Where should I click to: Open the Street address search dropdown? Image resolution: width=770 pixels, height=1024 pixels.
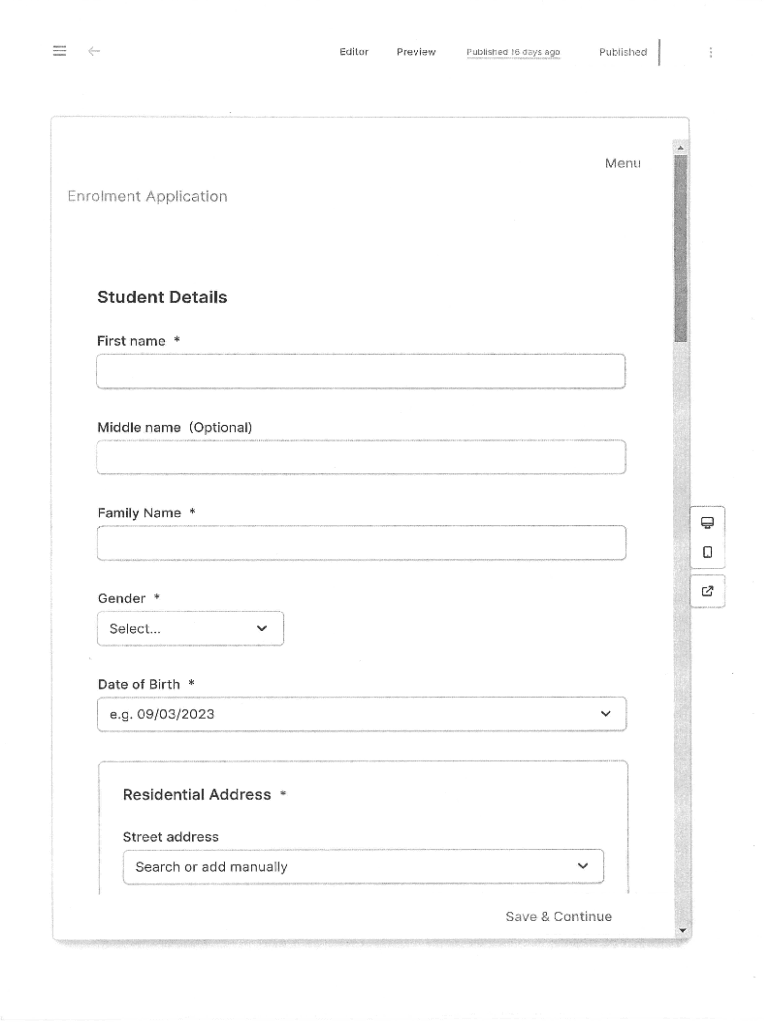[363, 867]
